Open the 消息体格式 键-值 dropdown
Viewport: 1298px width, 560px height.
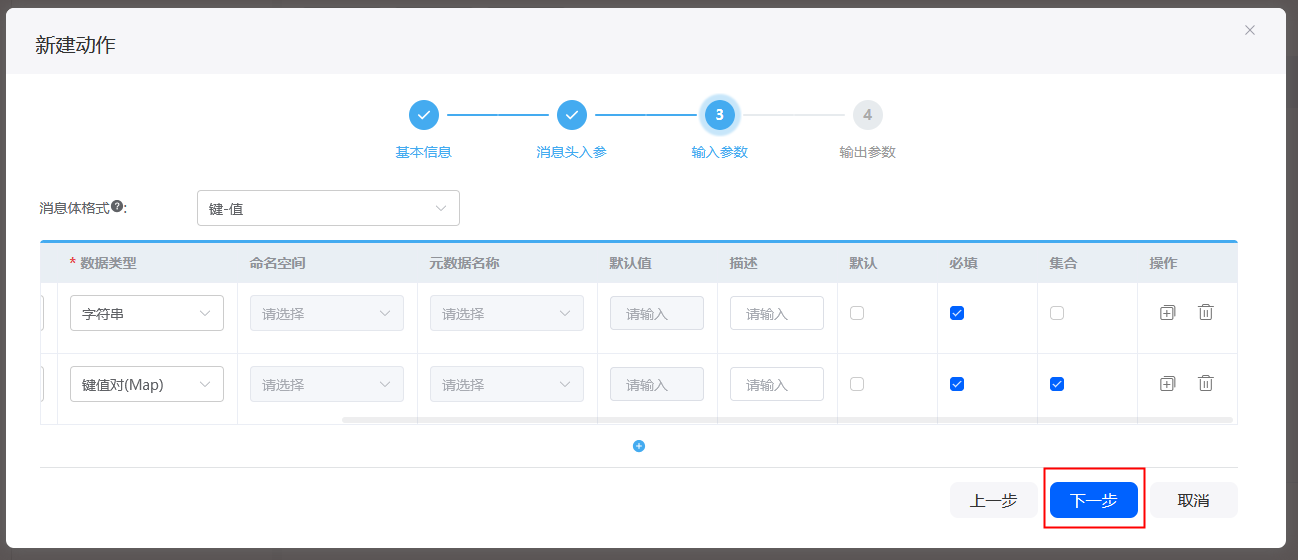pyautogui.click(x=328, y=208)
